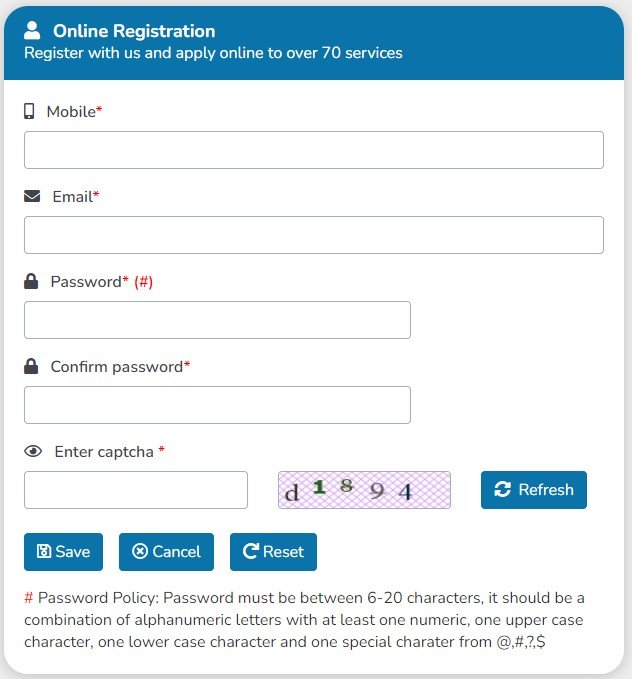Click the floppy disk icon in Save
Screen dimensions: 632x679
pos(44,552)
